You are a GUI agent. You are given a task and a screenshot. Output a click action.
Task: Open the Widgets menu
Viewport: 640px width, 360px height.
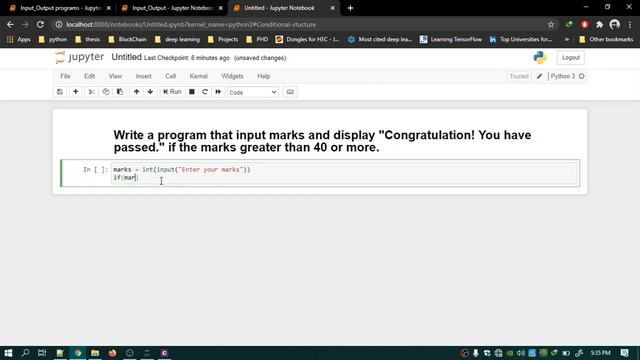[232, 76]
